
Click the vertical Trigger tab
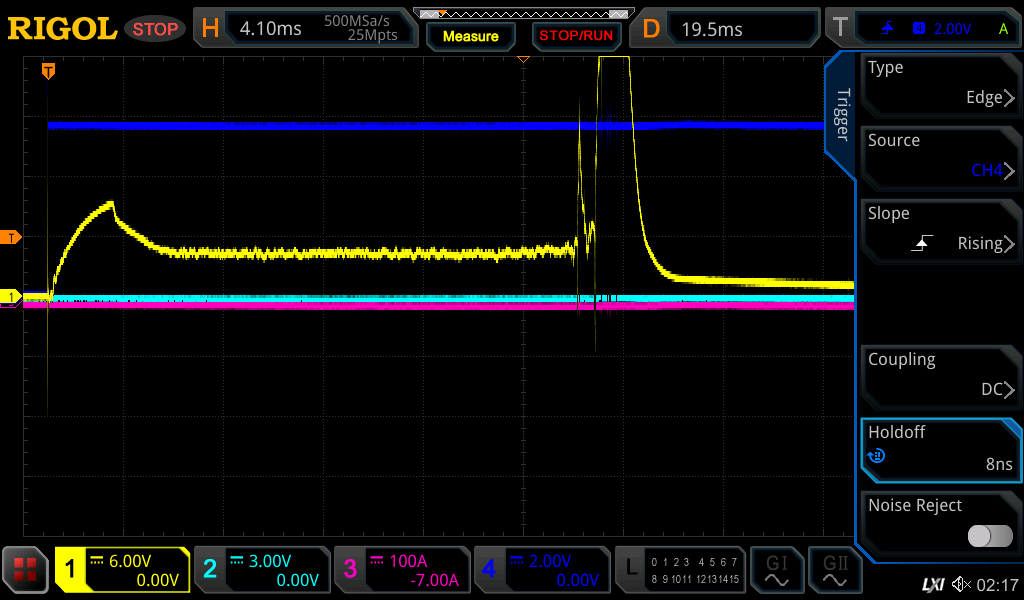point(842,115)
